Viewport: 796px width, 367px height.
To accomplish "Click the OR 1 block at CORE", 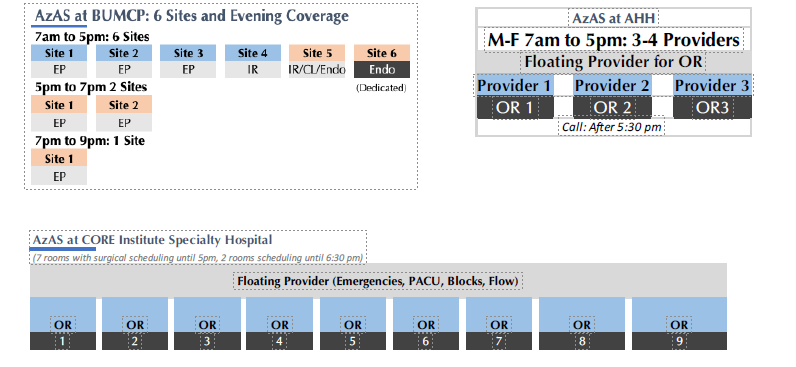I will coord(63,323).
